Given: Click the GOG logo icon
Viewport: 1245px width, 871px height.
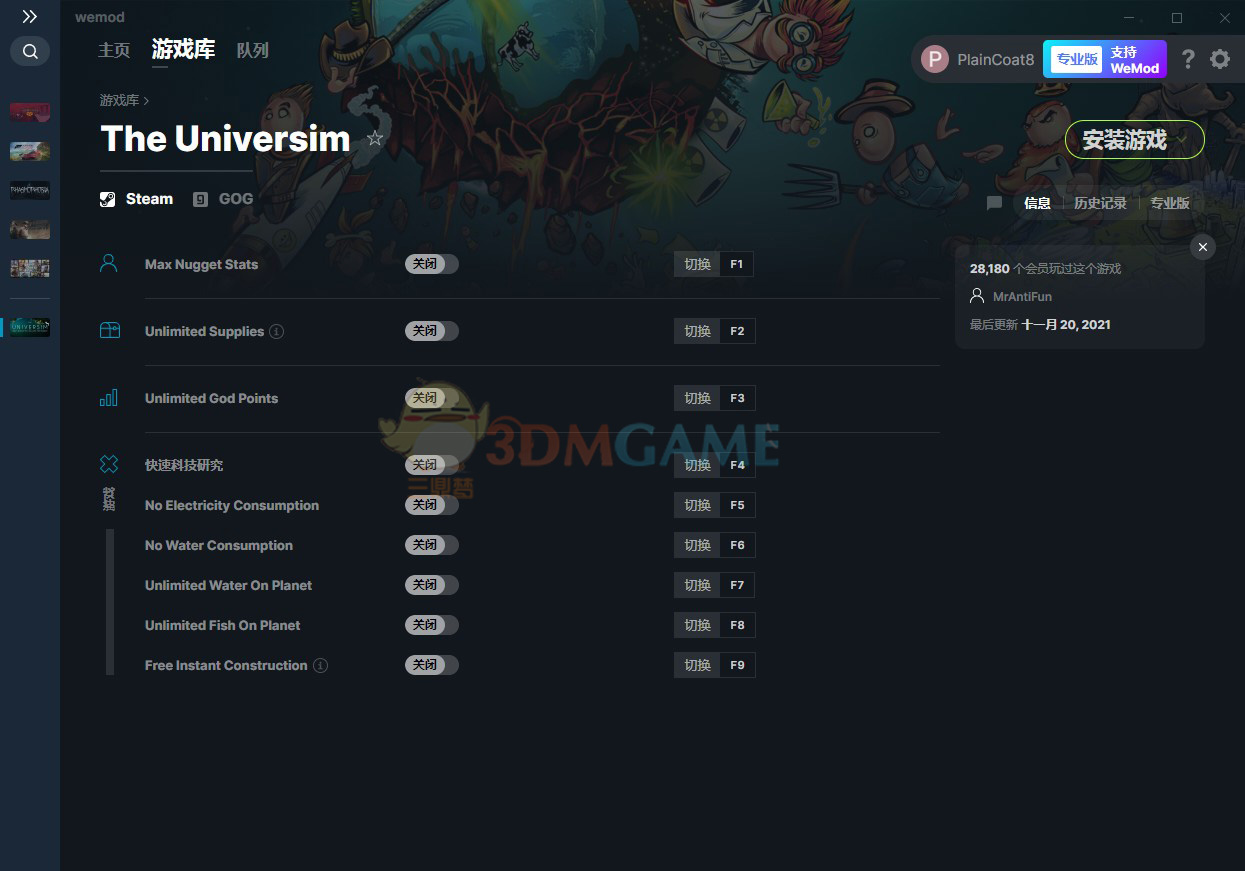Looking at the screenshot, I should coord(201,199).
